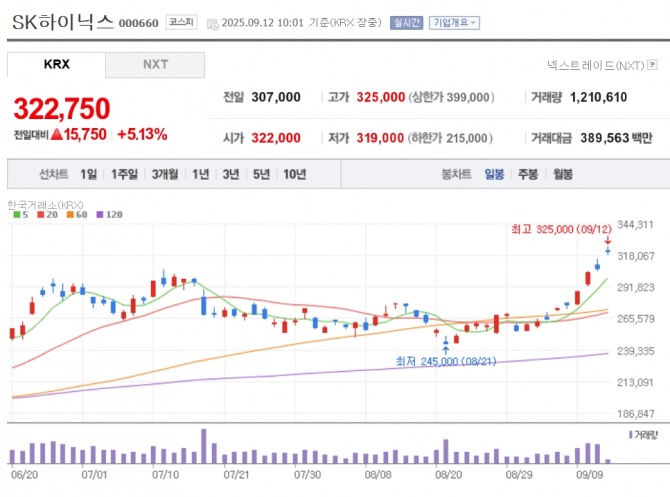The image size is (670, 497).
Task: Click the 344,311 price axis label
Action: 636,225
